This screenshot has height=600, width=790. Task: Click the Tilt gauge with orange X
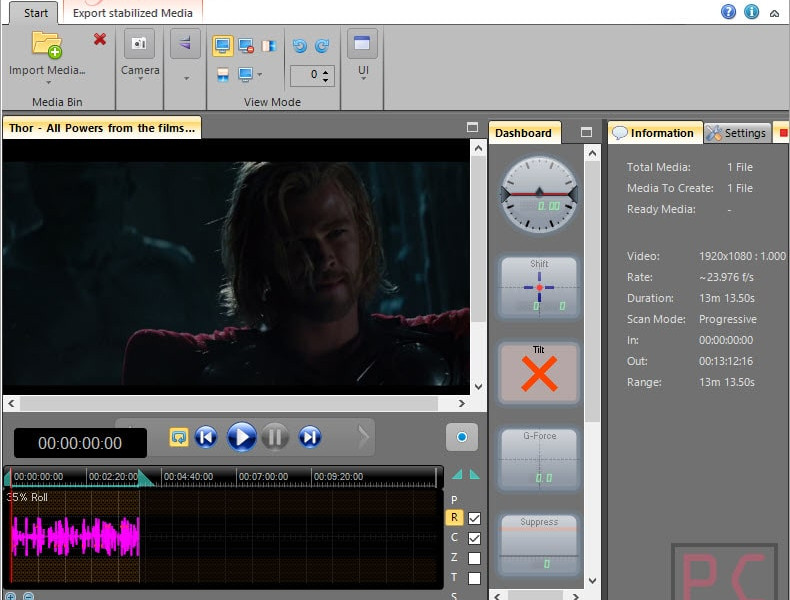point(539,373)
